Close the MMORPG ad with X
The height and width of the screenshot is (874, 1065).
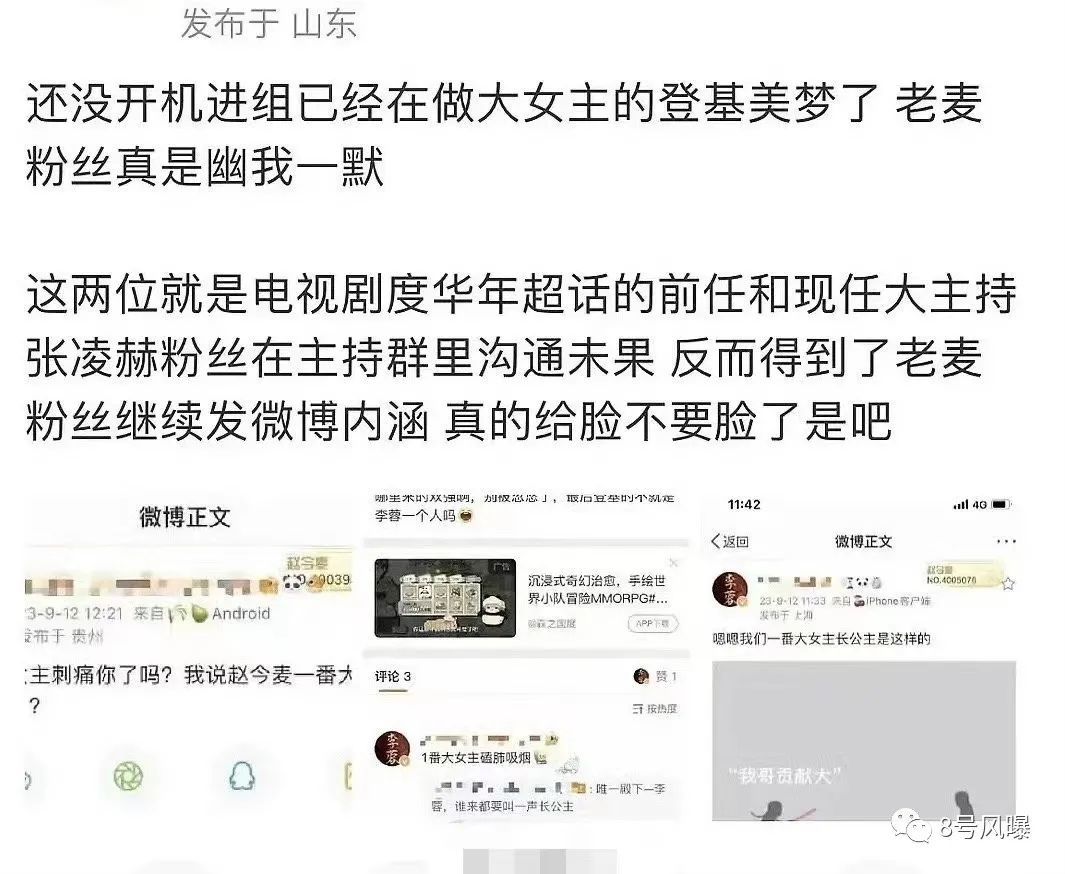click(673, 562)
